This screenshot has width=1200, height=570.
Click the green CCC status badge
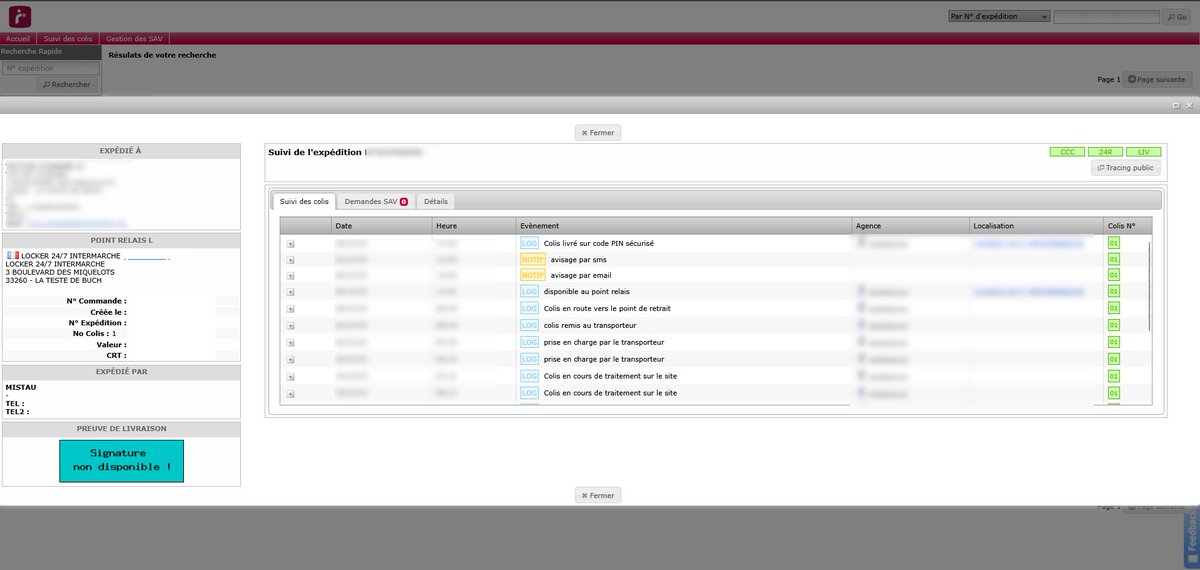[1067, 152]
